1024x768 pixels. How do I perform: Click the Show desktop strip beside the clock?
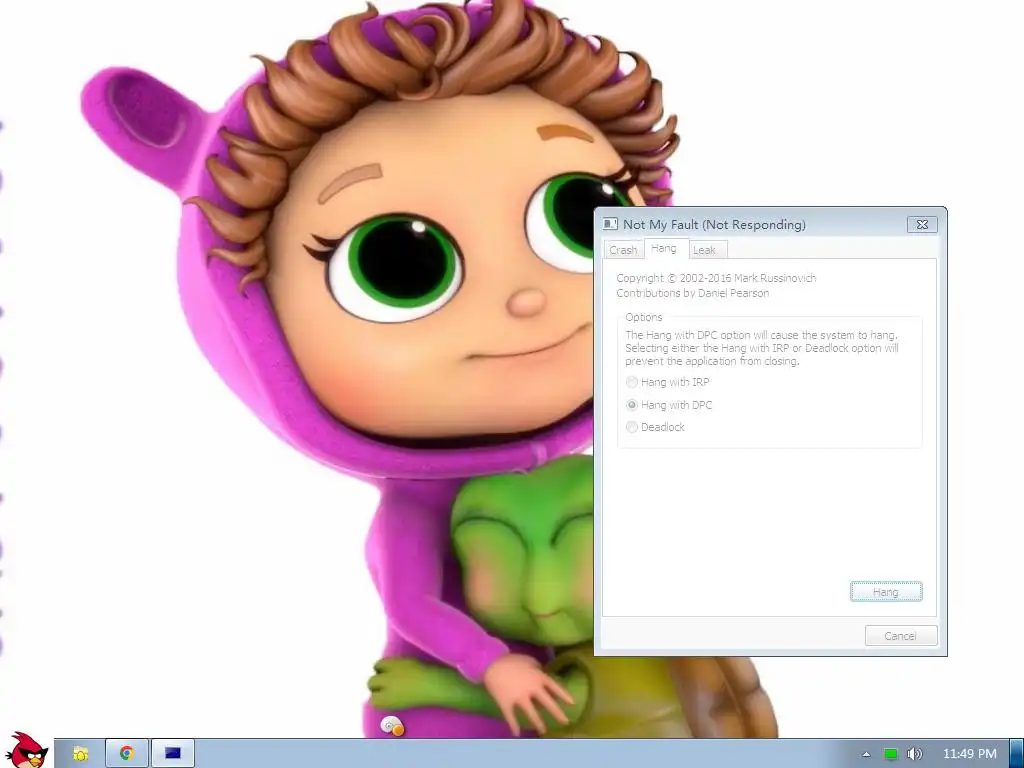click(1017, 754)
